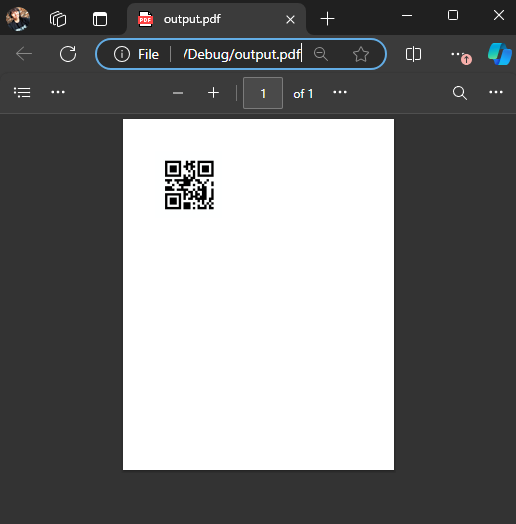Click the address bar URL field
This screenshot has width=516, height=524.
tap(242, 54)
